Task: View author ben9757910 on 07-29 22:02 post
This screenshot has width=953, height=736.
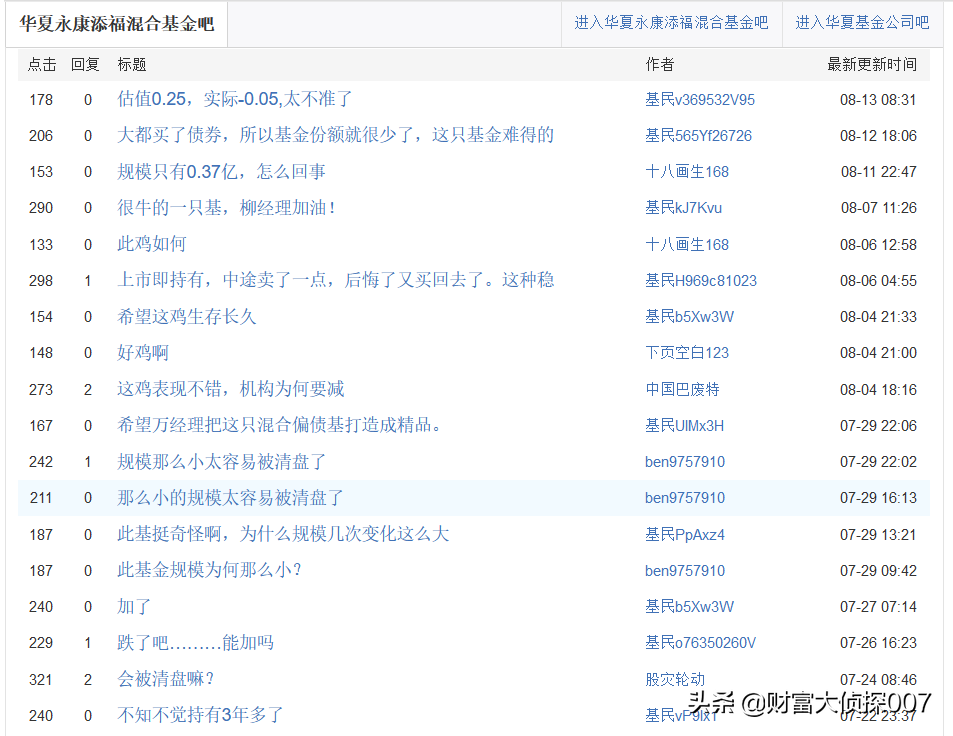Action: click(x=685, y=462)
